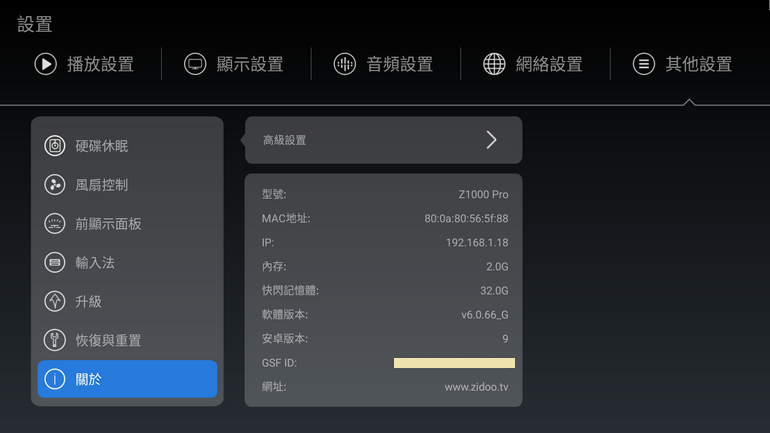Click the MAC地址: label
This screenshot has height=433, width=770.
(x=286, y=218)
